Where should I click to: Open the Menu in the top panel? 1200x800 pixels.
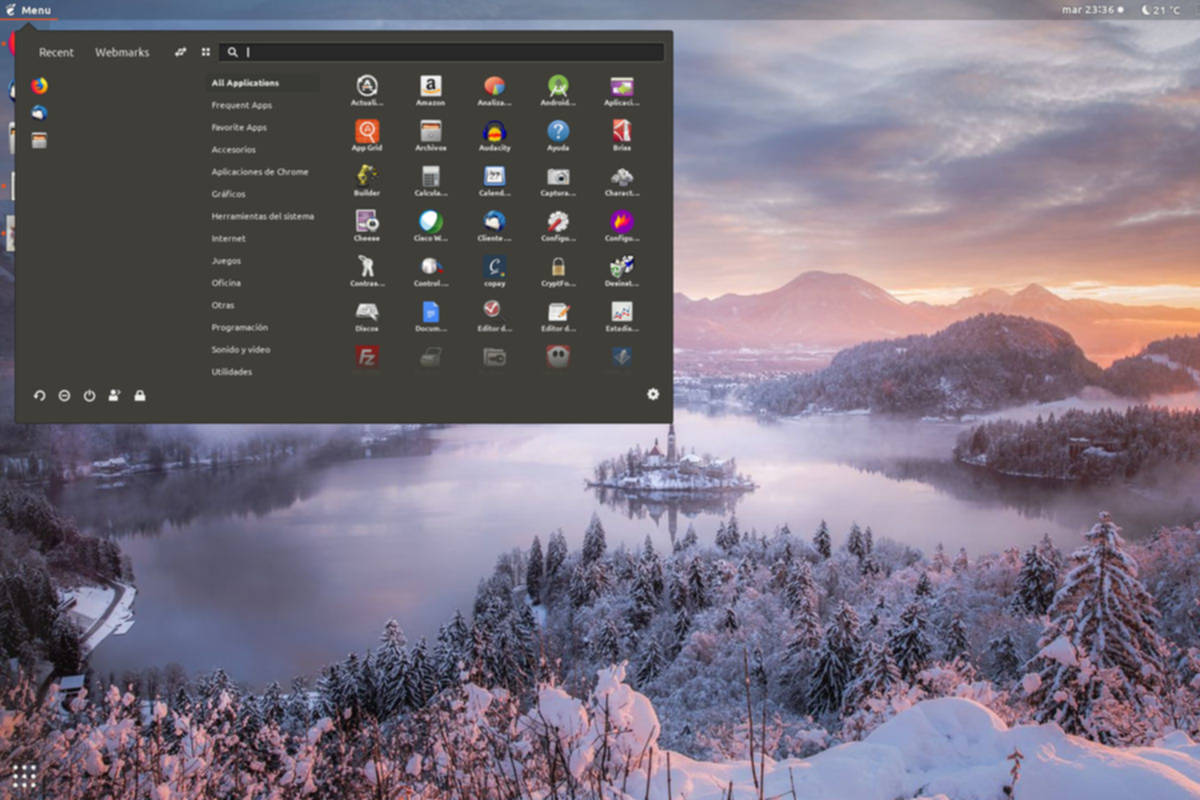(x=30, y=10)
